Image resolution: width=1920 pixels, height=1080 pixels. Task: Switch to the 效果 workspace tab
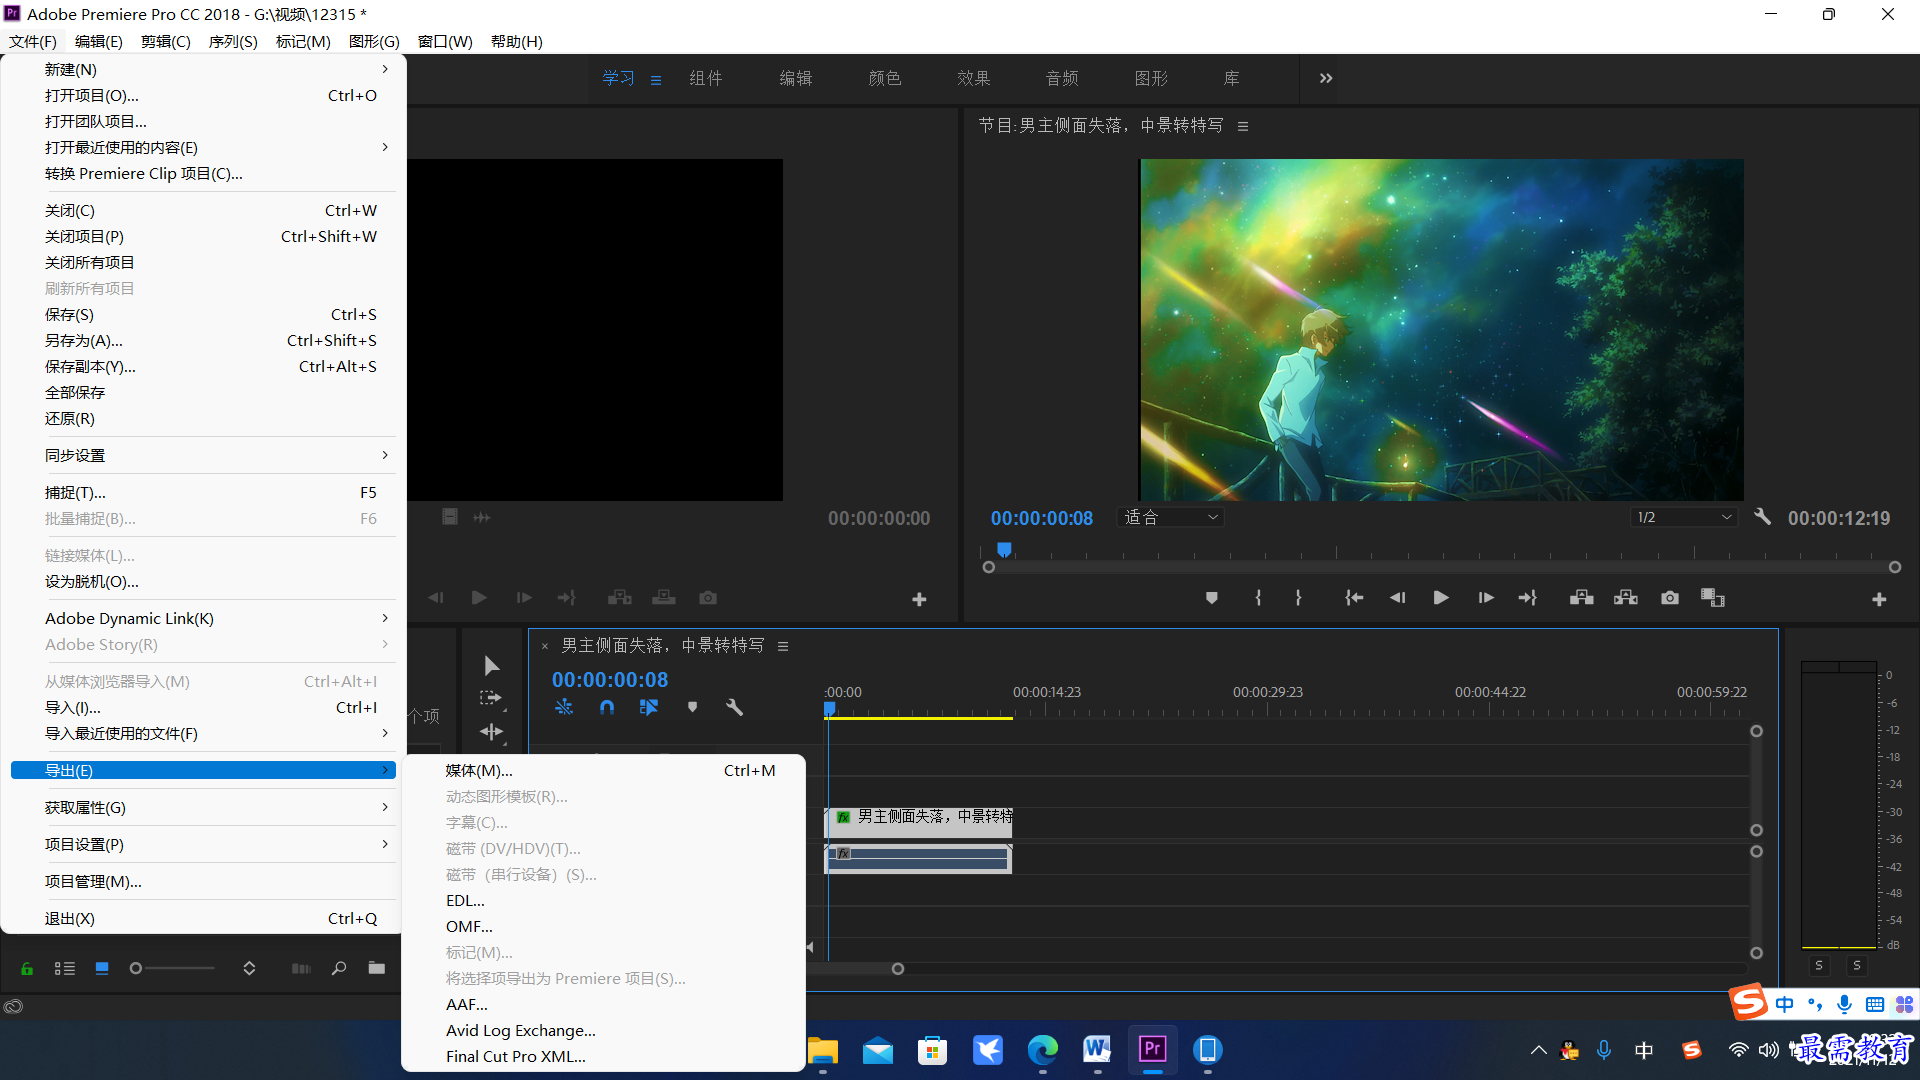(973, 78)
